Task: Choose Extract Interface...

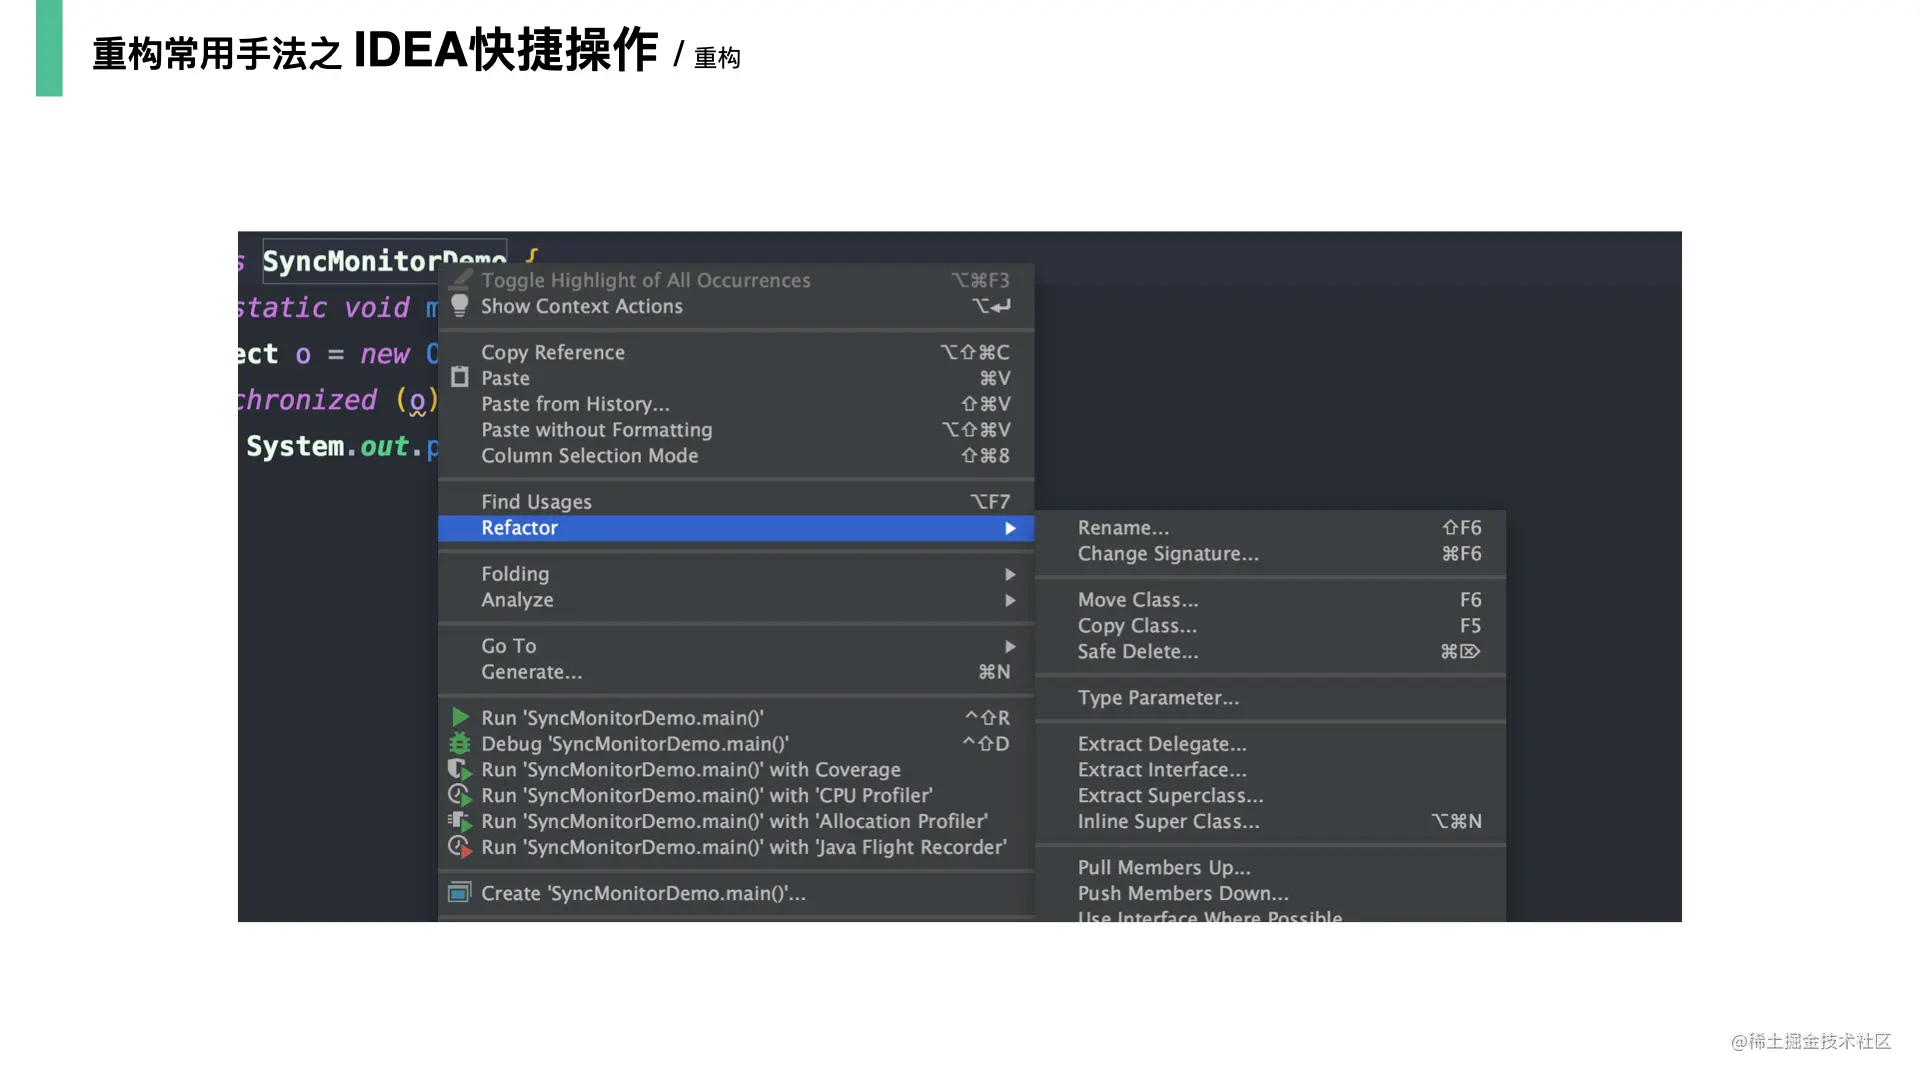Action: tap(1270, 770)
